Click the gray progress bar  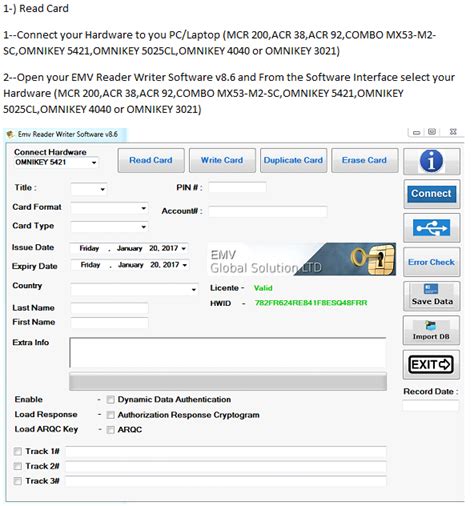[x=228, y=382]
